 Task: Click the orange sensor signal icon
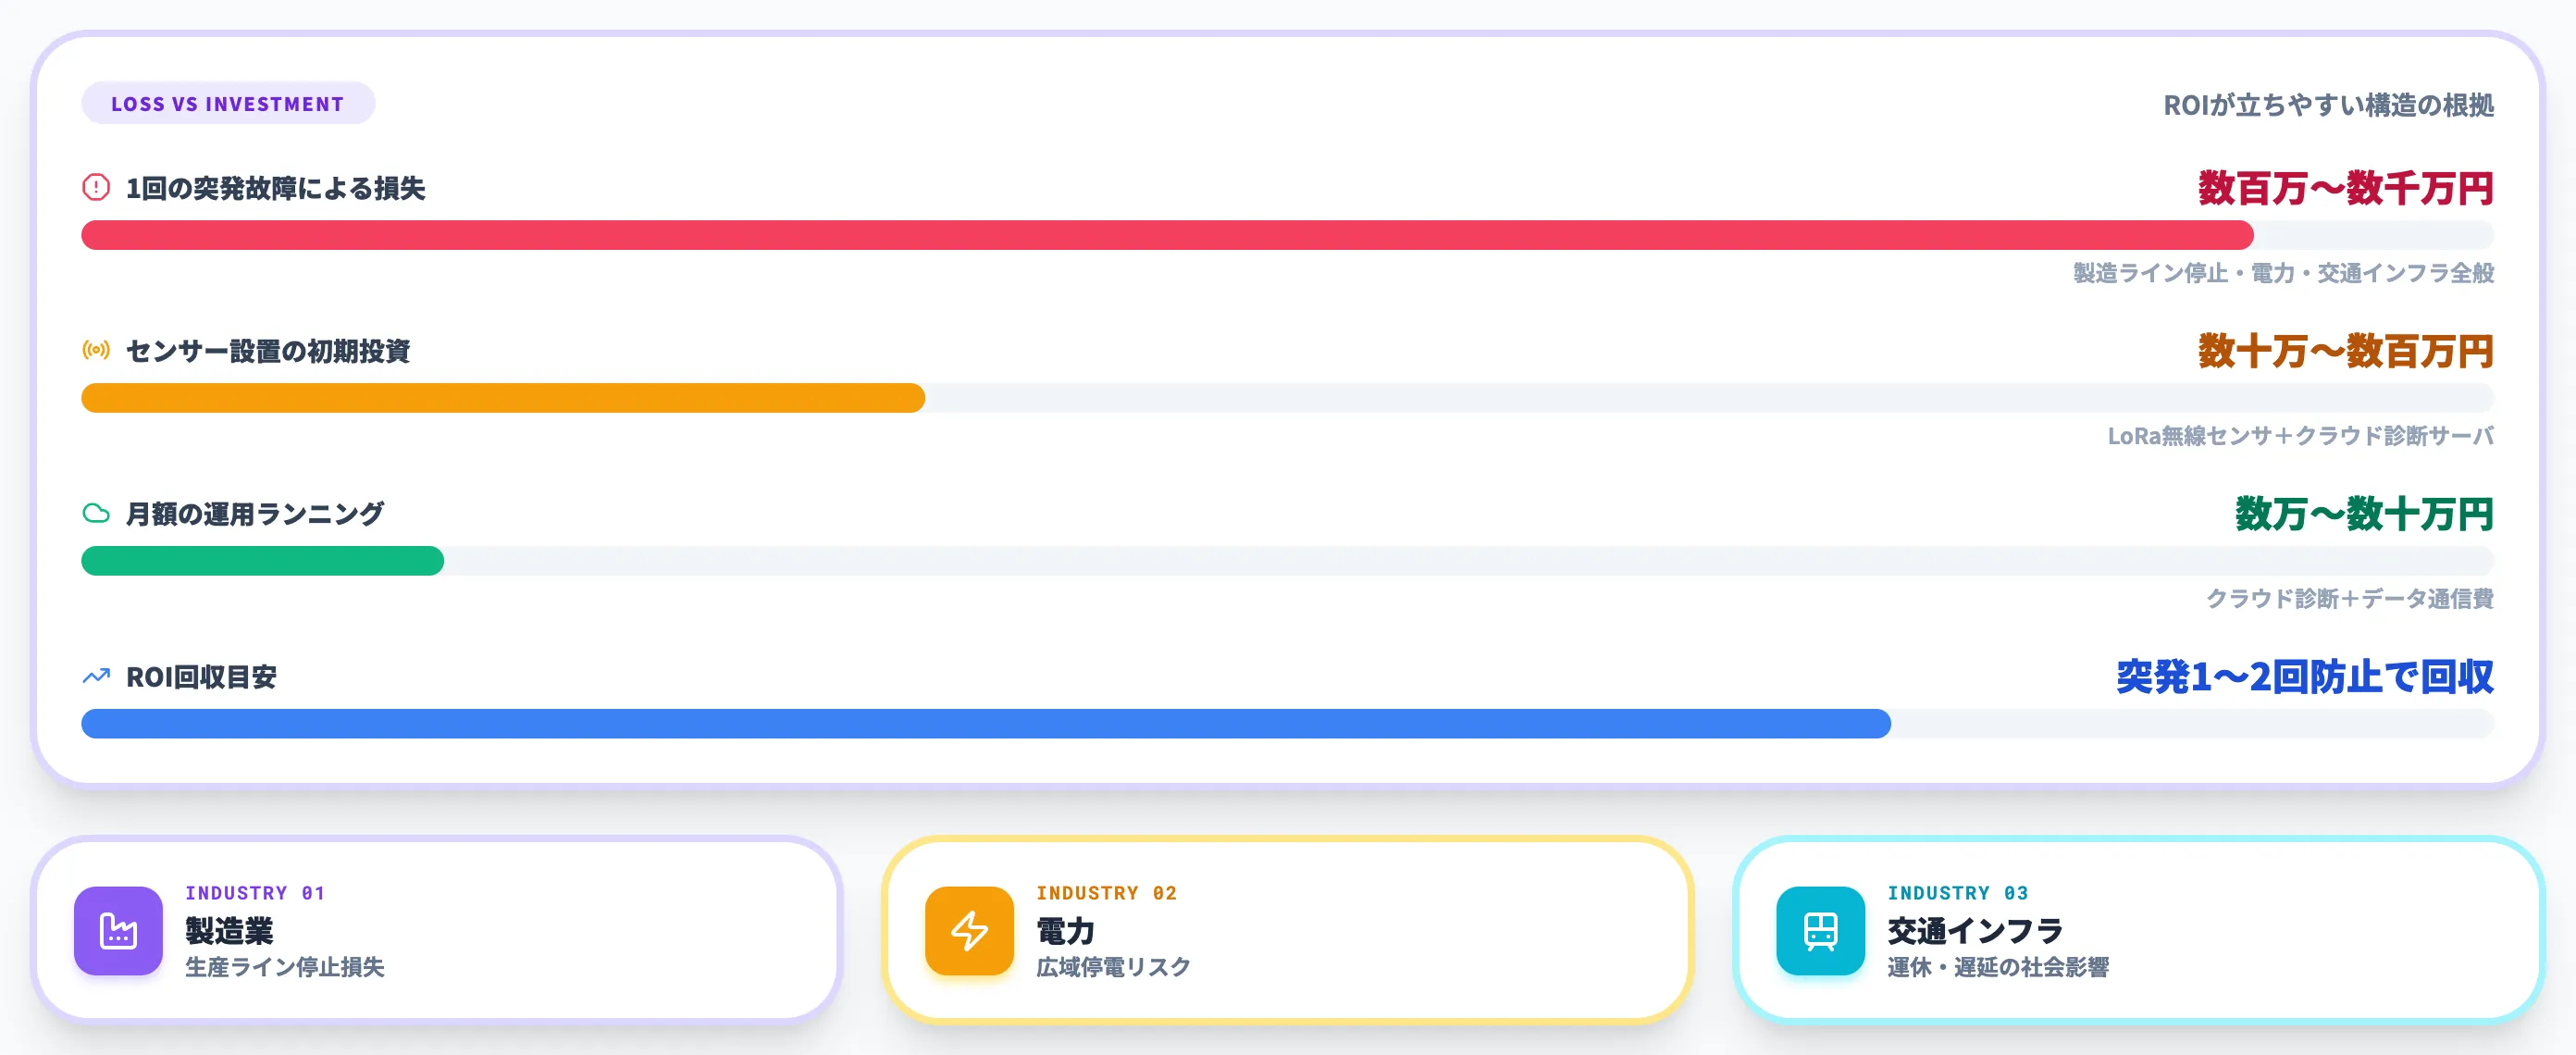96,350
